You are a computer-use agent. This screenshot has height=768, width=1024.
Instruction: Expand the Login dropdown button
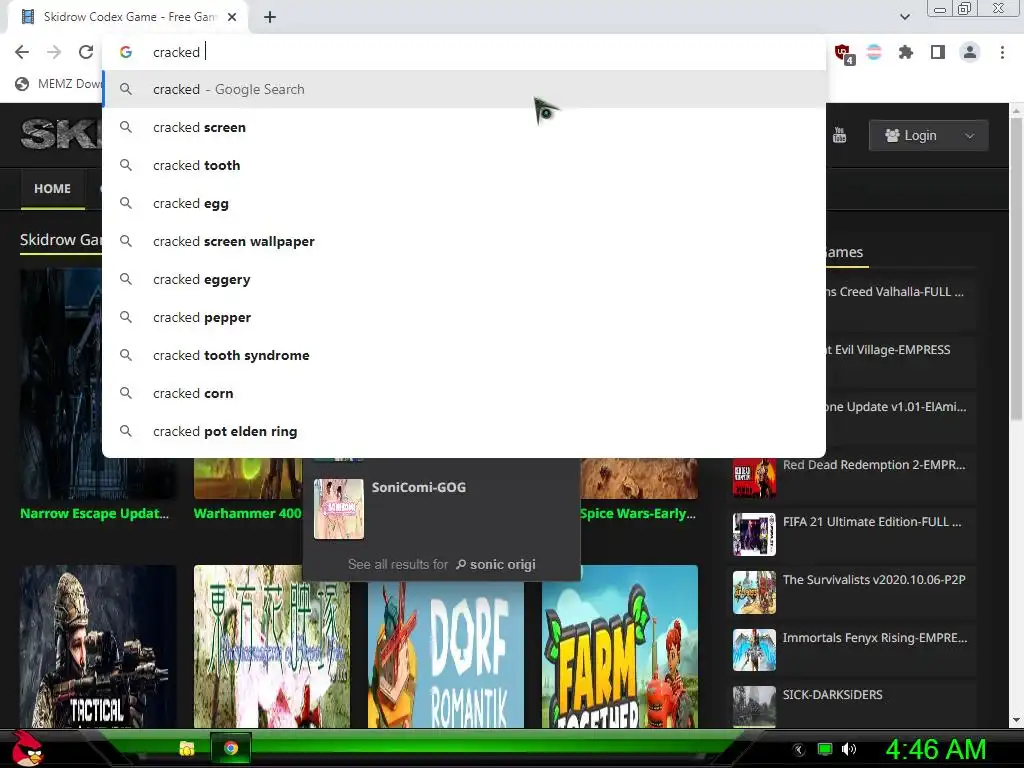click(x=928, y=136)
